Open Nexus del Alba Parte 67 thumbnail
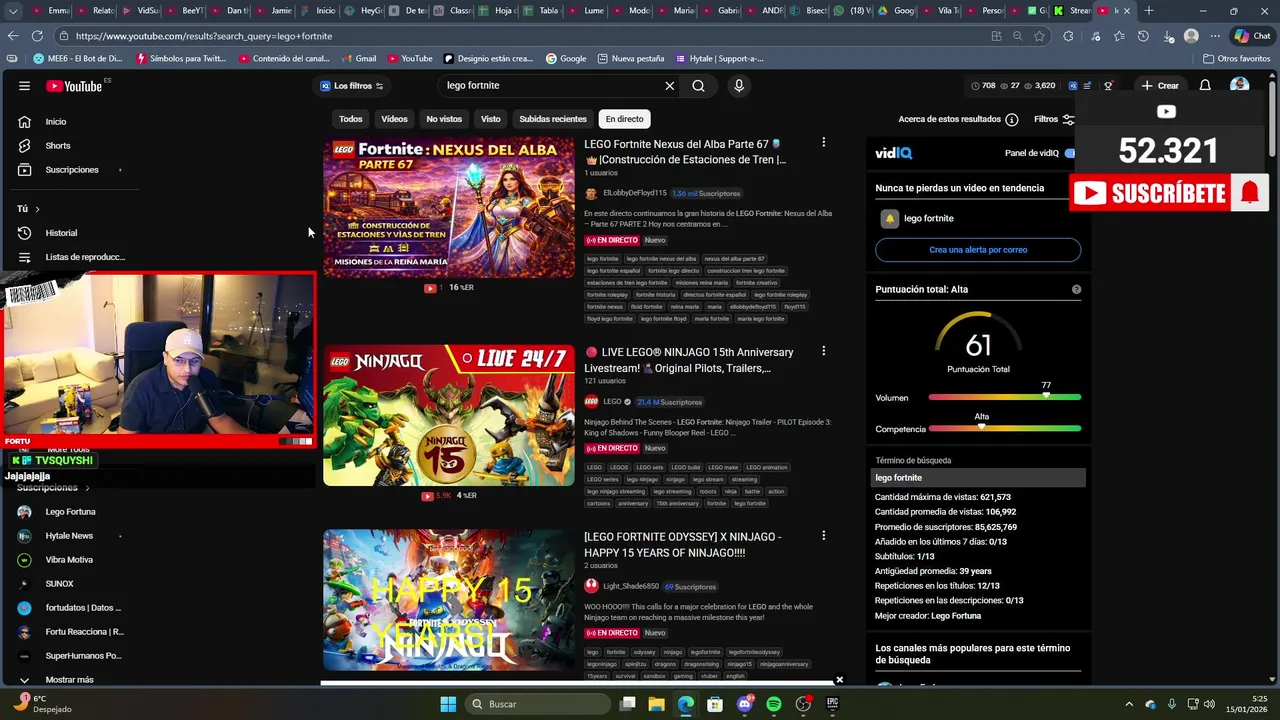Screen dimensions: 1280x720 (449, 207)
